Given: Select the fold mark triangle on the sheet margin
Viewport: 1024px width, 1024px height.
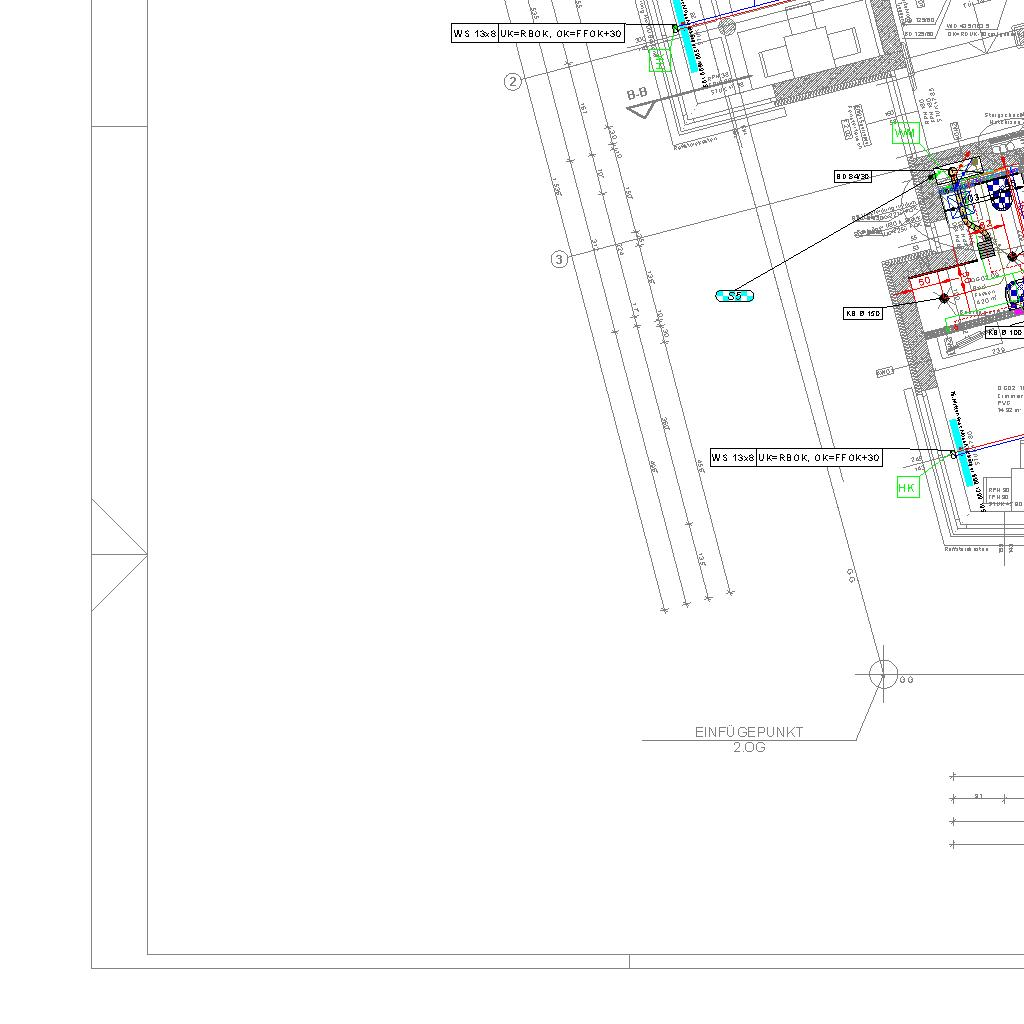Looking at the screenshot, I should (118, 554).
